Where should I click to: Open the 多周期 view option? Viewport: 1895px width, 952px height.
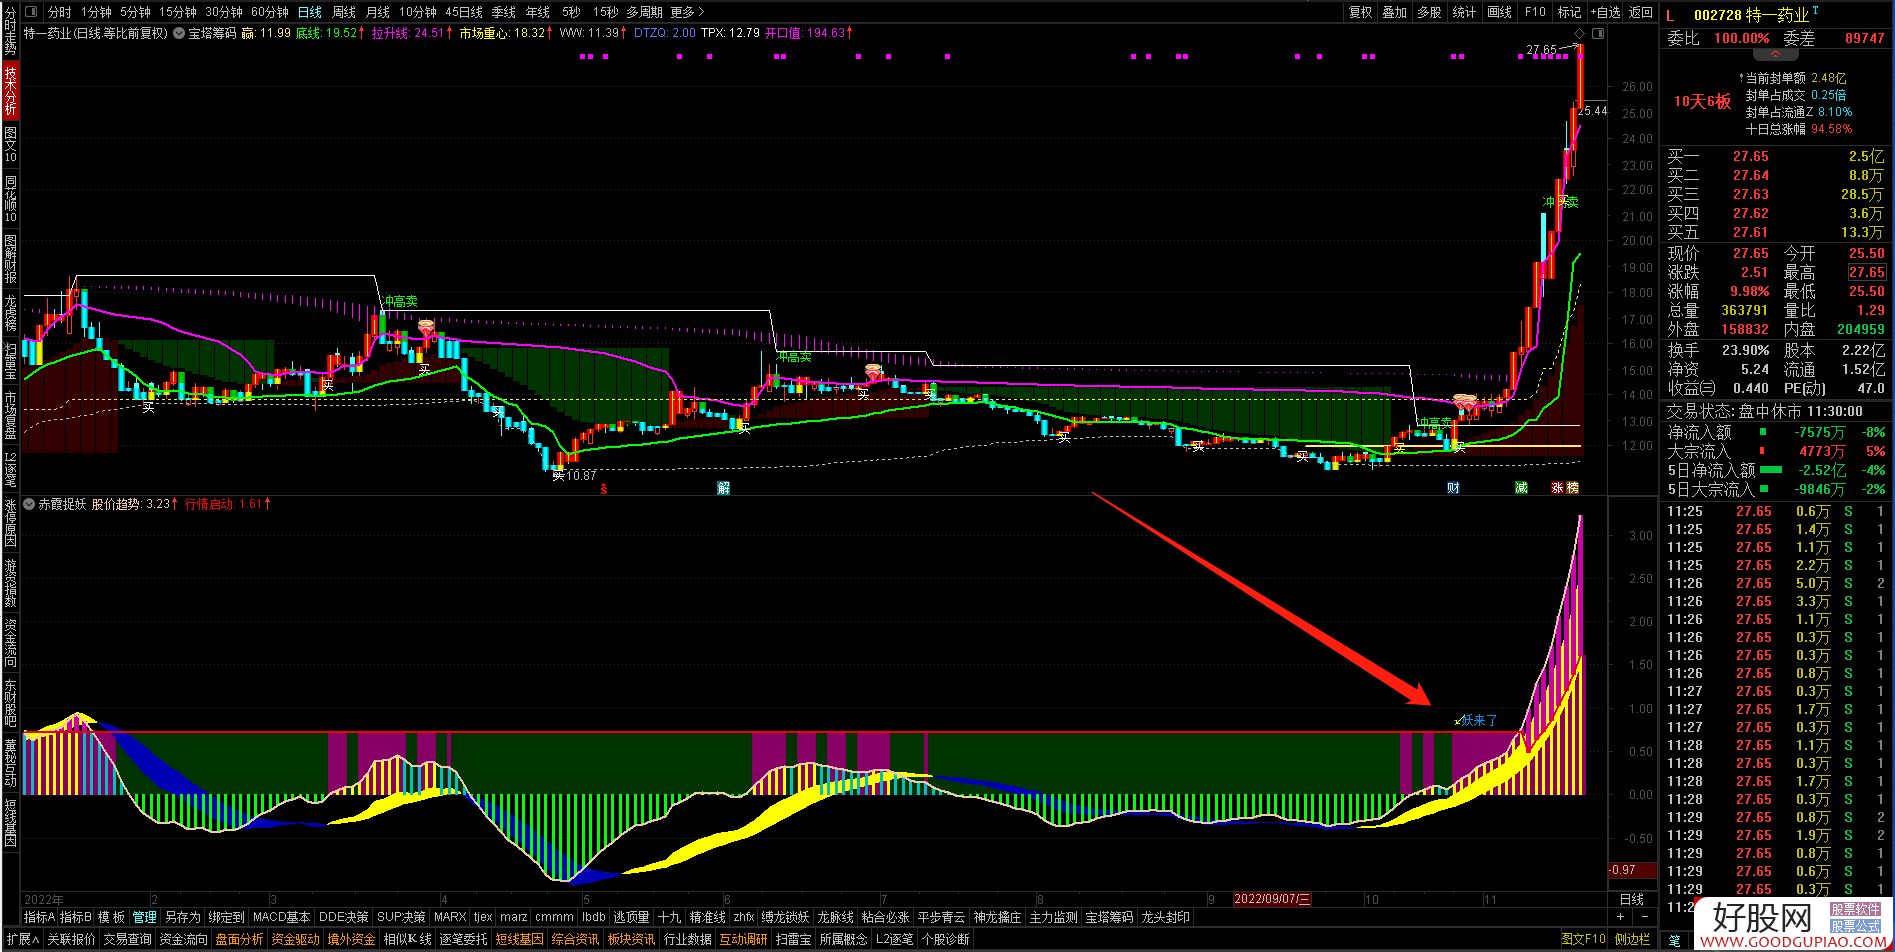(645, 12)
